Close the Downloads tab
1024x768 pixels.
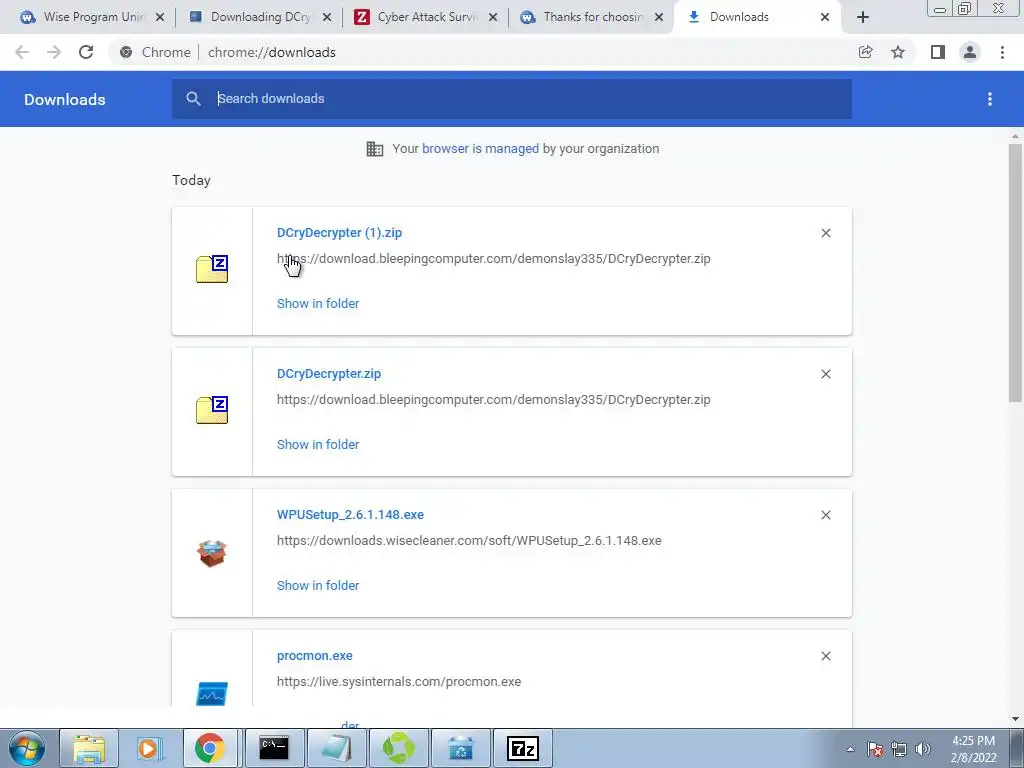click(825, 17)
